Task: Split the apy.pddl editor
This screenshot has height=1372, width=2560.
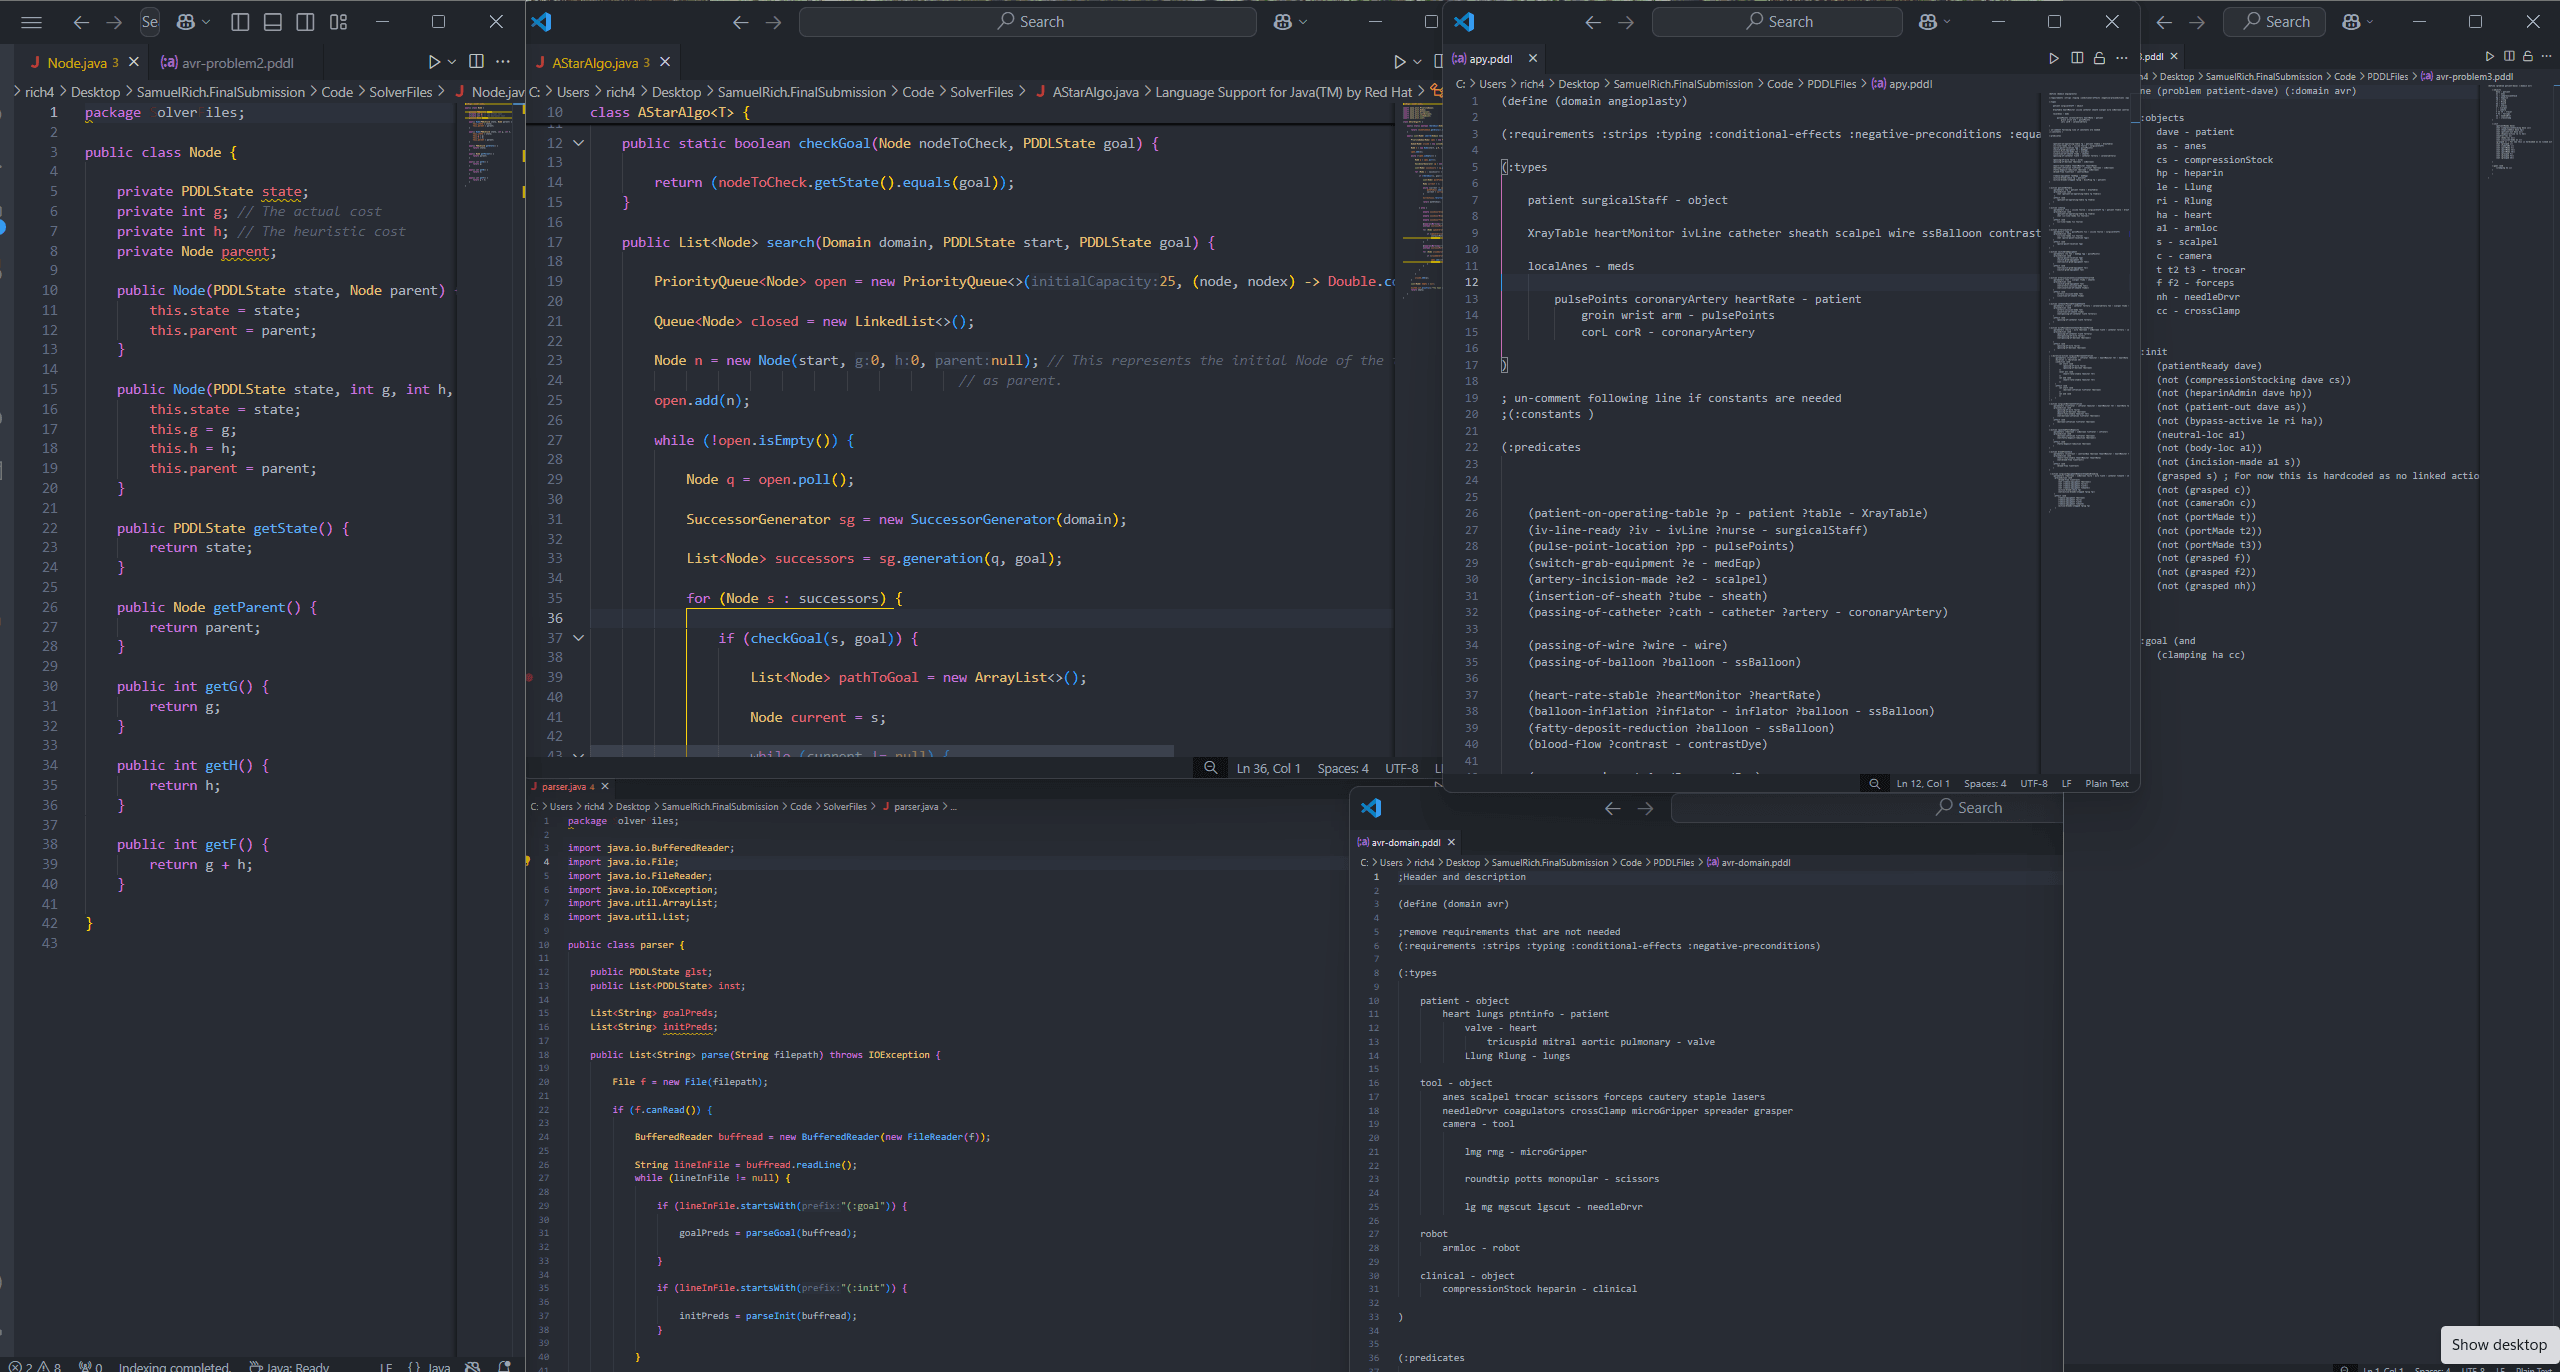Action: [2077, 58]
